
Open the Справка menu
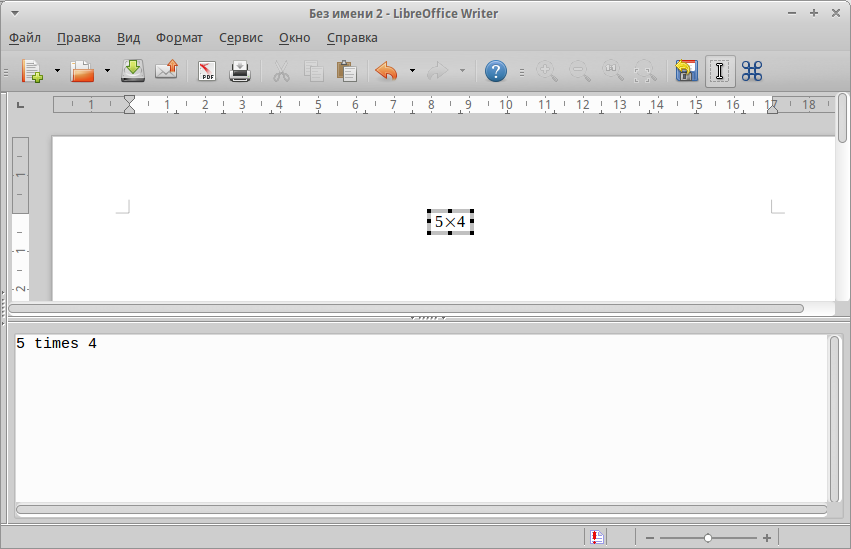tap(352, 38)
